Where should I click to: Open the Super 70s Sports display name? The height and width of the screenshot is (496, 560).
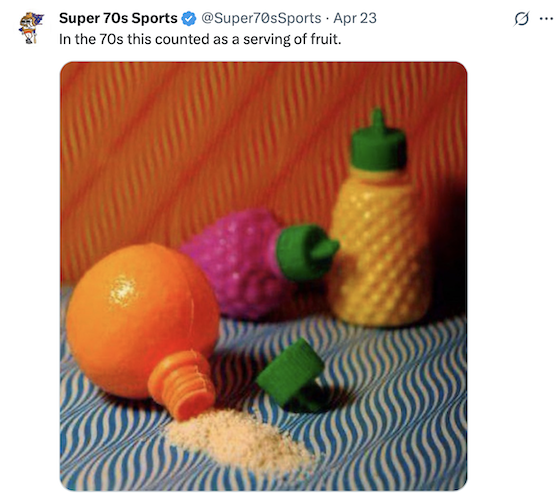(x=118, y=18)
